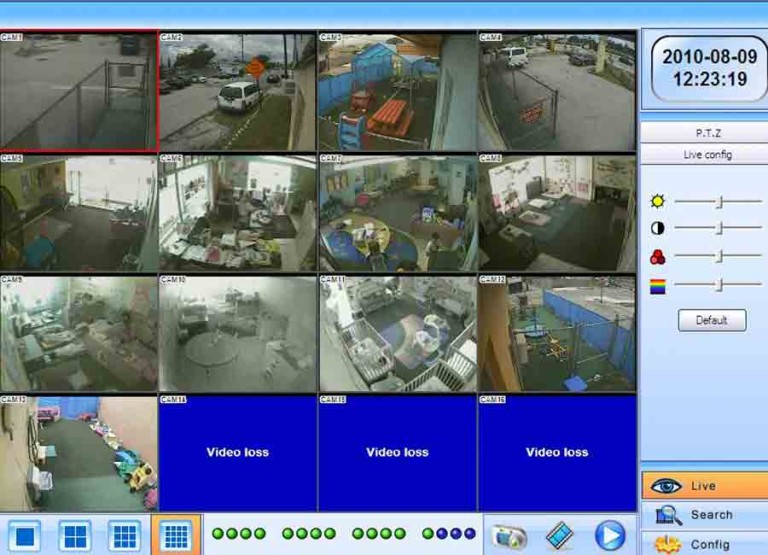The width and height of the screenshot is (768, 555).
Task: Click the eye icon beside Live
Action: 666,486
